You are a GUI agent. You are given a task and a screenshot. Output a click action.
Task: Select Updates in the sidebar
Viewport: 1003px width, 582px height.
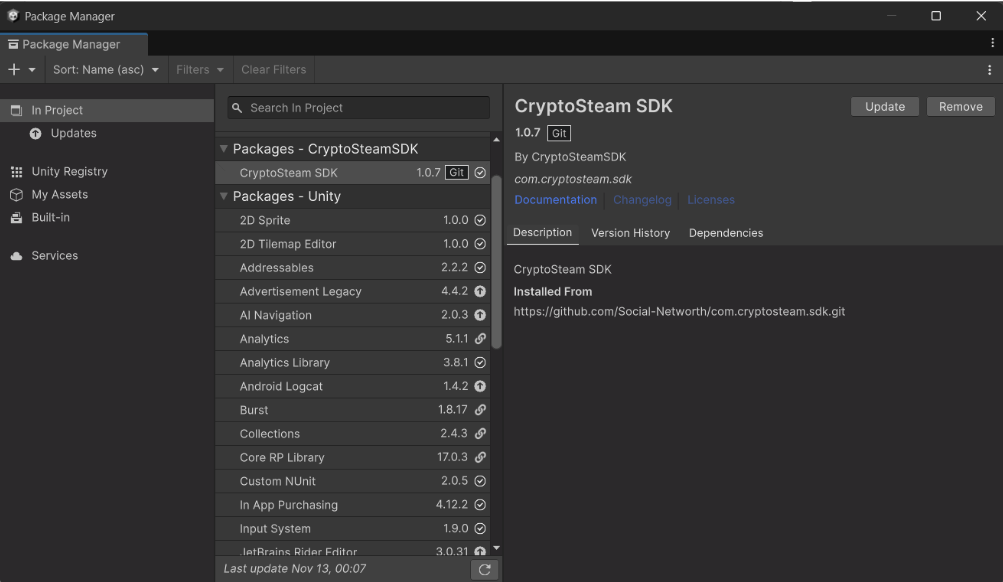click(x=107, y=133)
